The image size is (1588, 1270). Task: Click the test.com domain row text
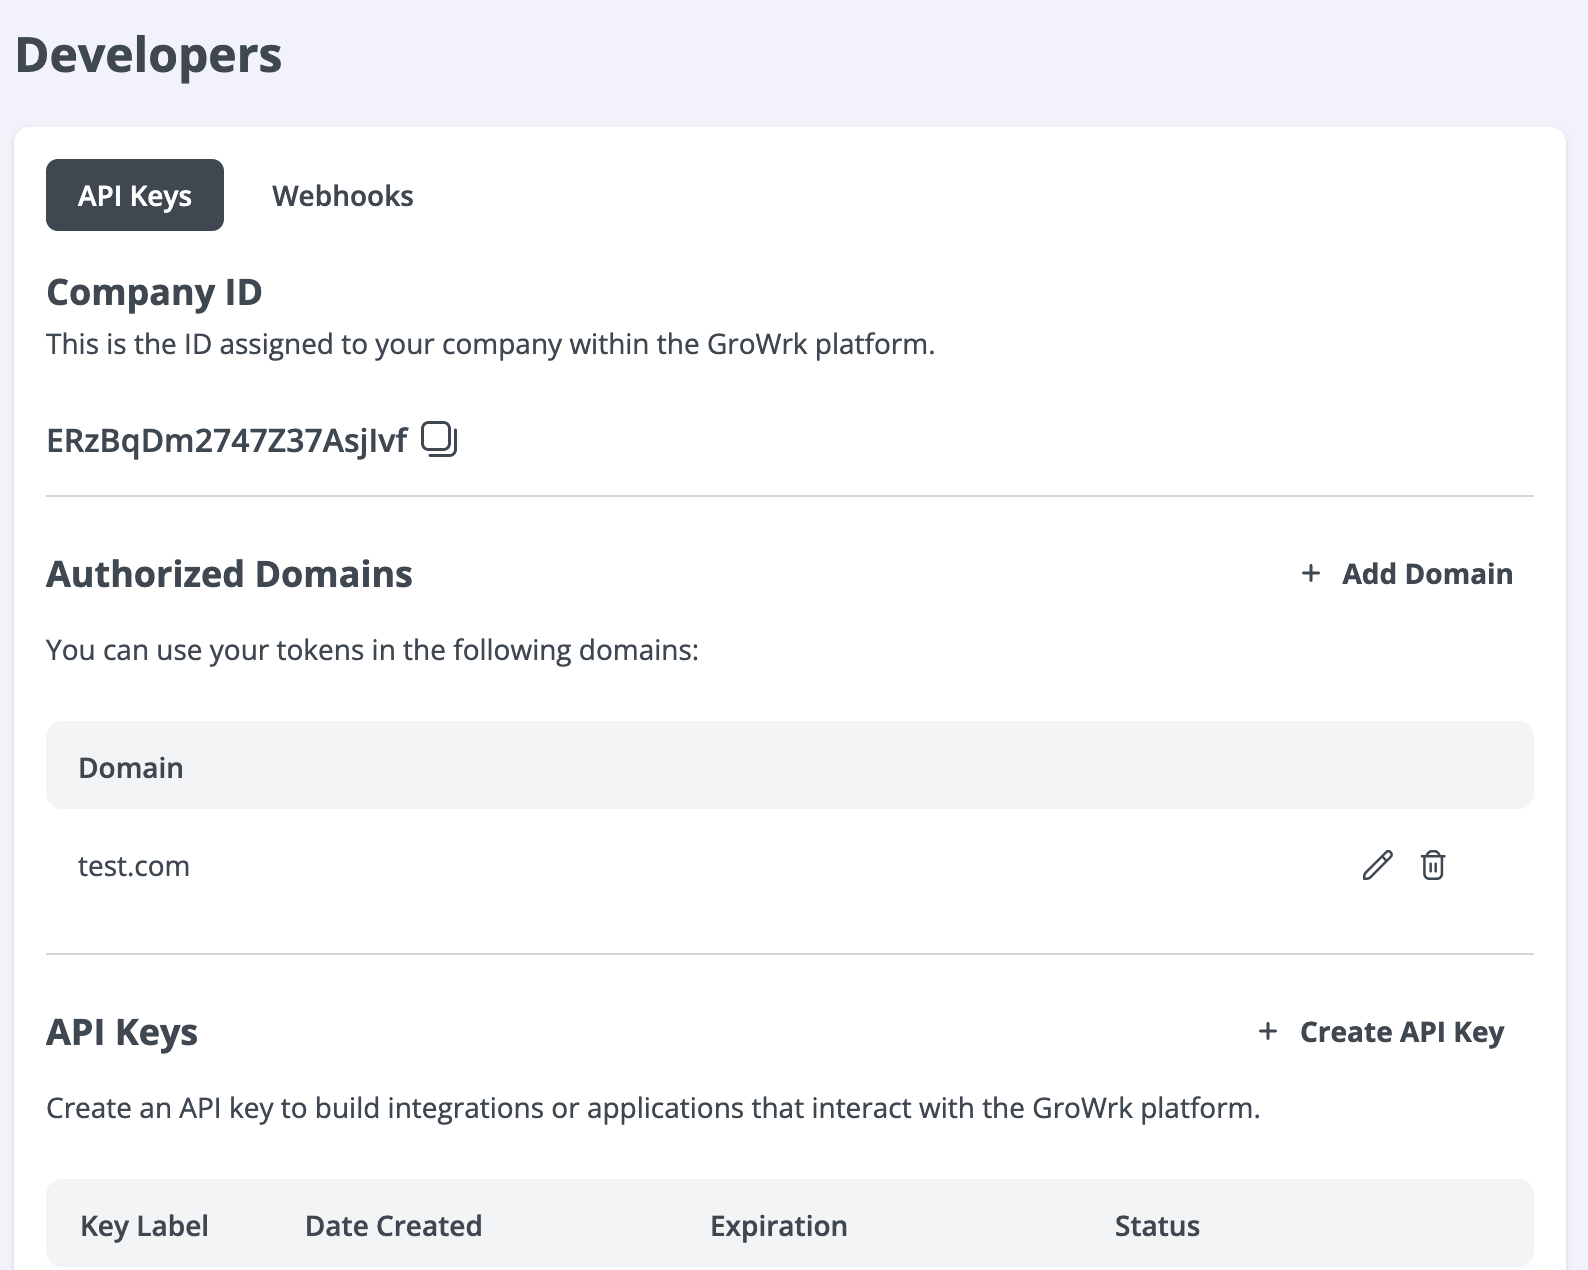134,866
